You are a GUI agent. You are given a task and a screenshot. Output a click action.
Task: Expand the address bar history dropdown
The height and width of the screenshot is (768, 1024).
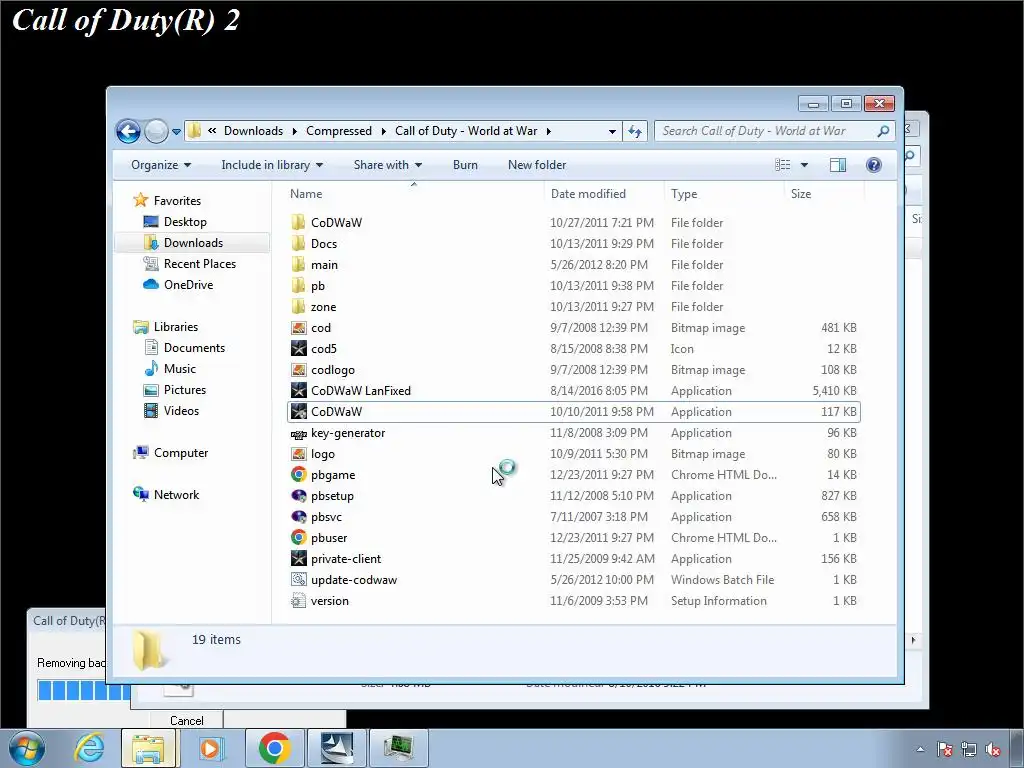pyautogui.click(x=612, y=131)
